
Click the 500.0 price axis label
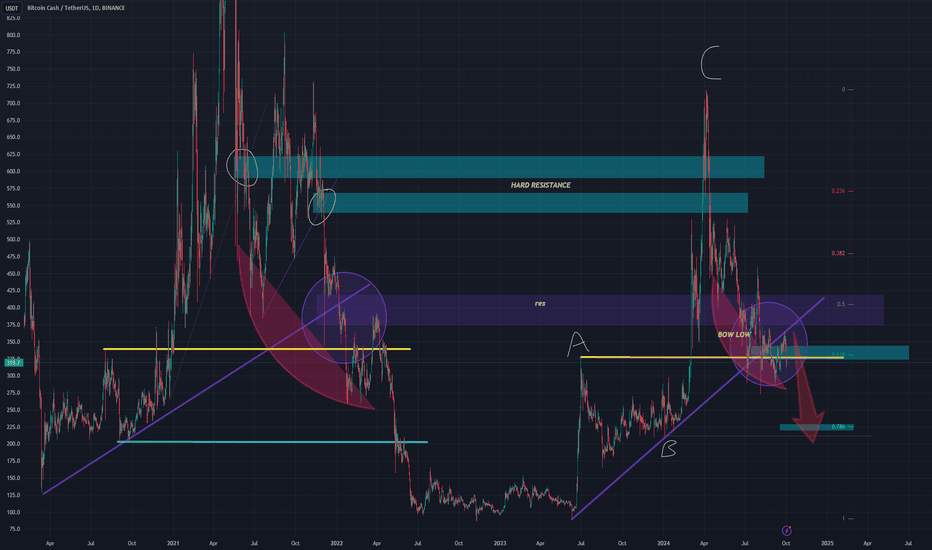pos(13,240)
